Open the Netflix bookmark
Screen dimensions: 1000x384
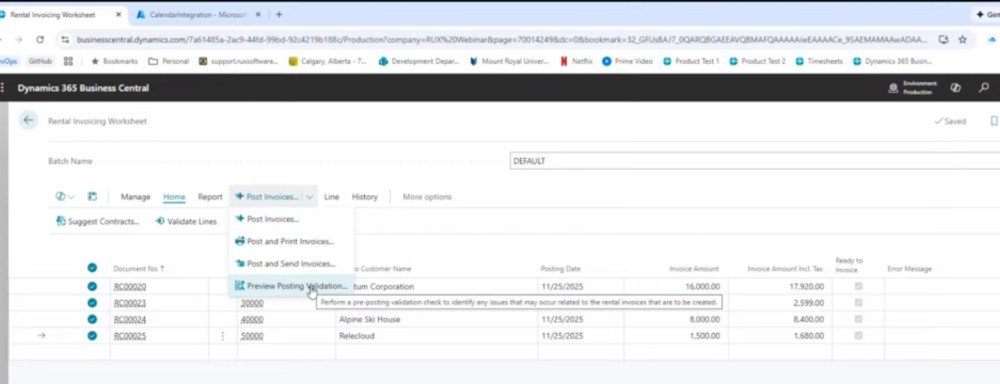576,61
